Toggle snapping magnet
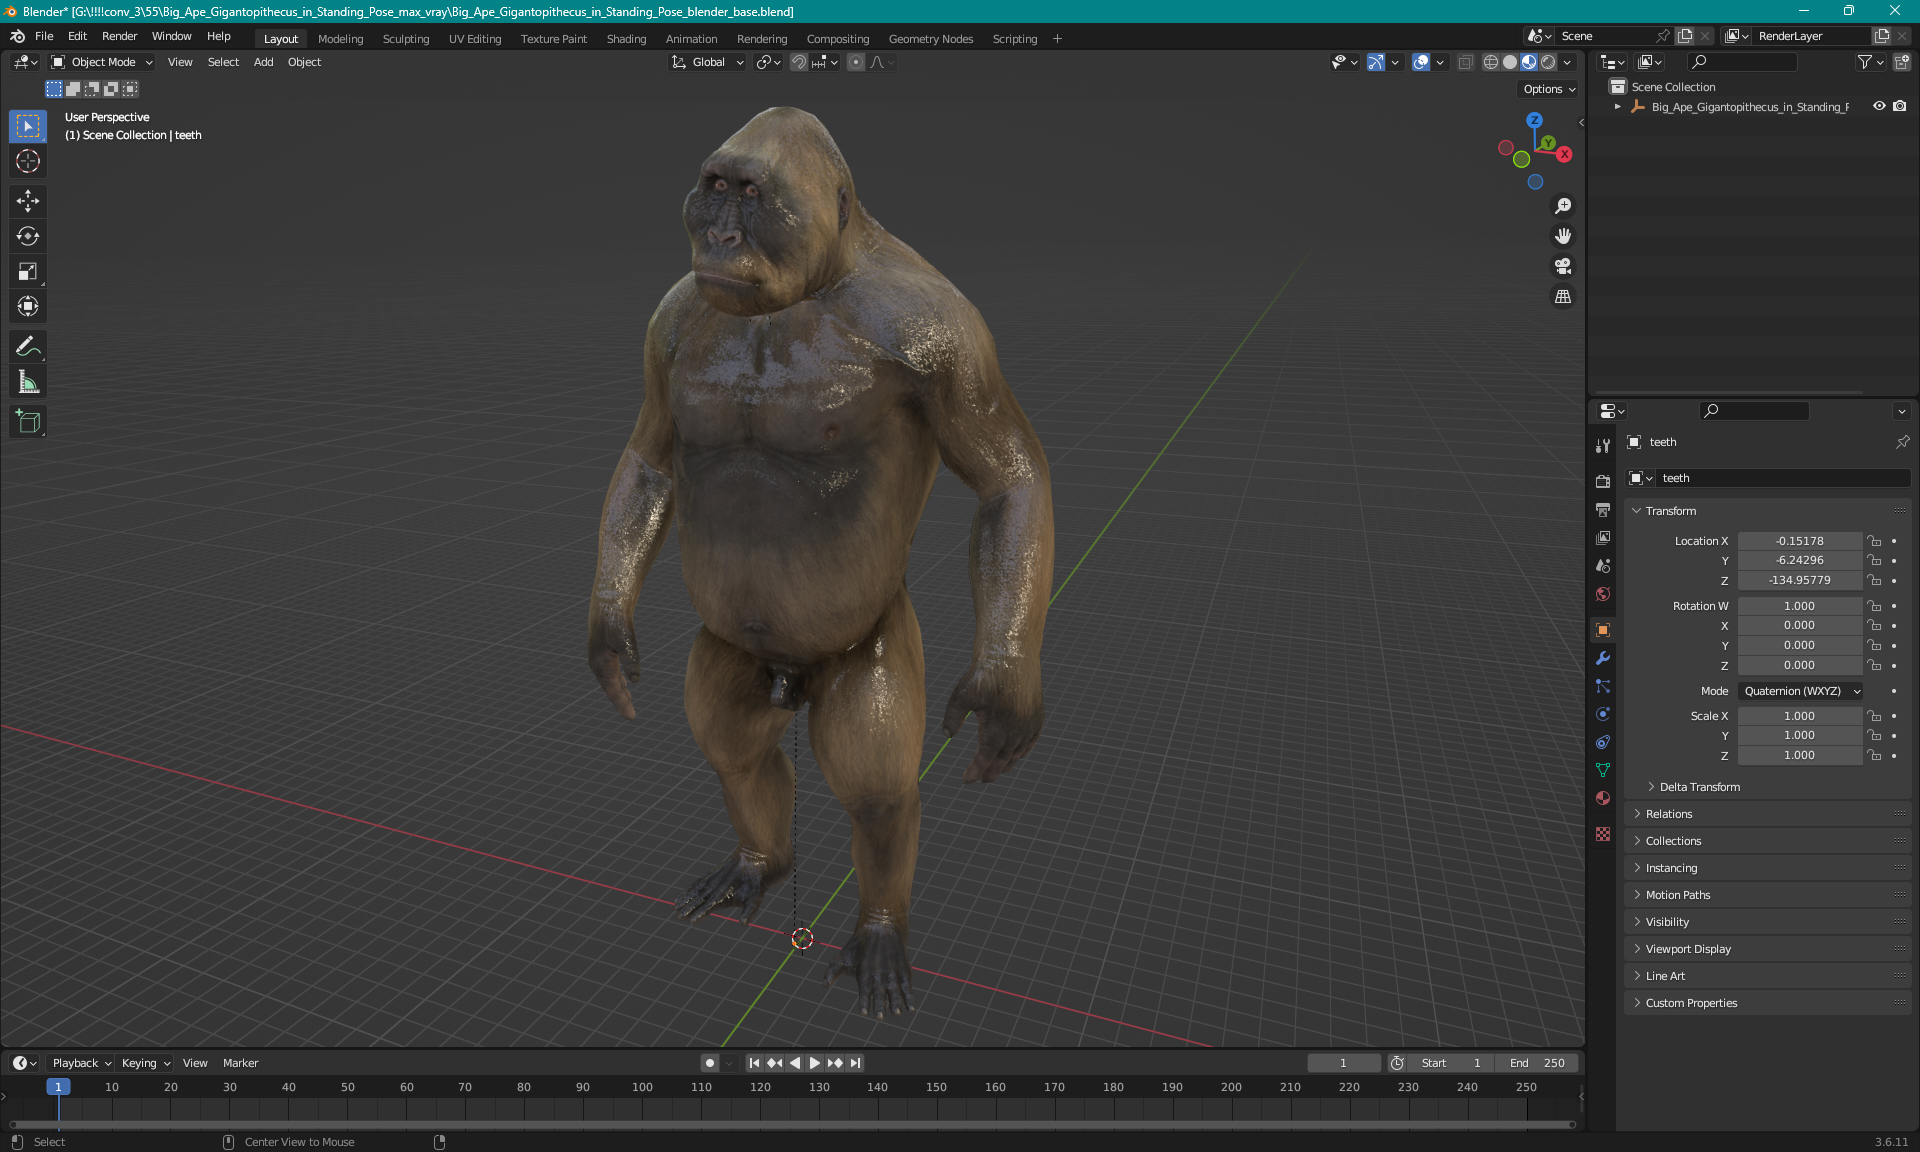The width and height of the screenshot is (1920, 1152). (x=798, y=62)
